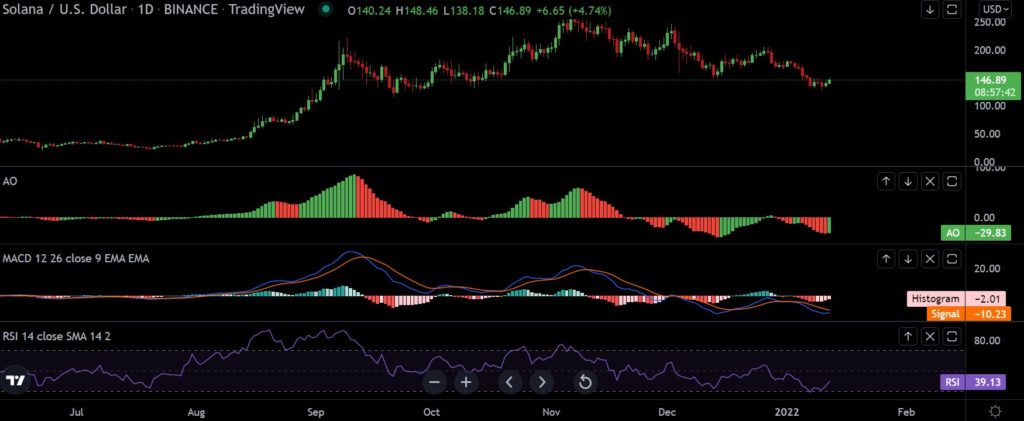Click the TradingView logo

(15, 382)
